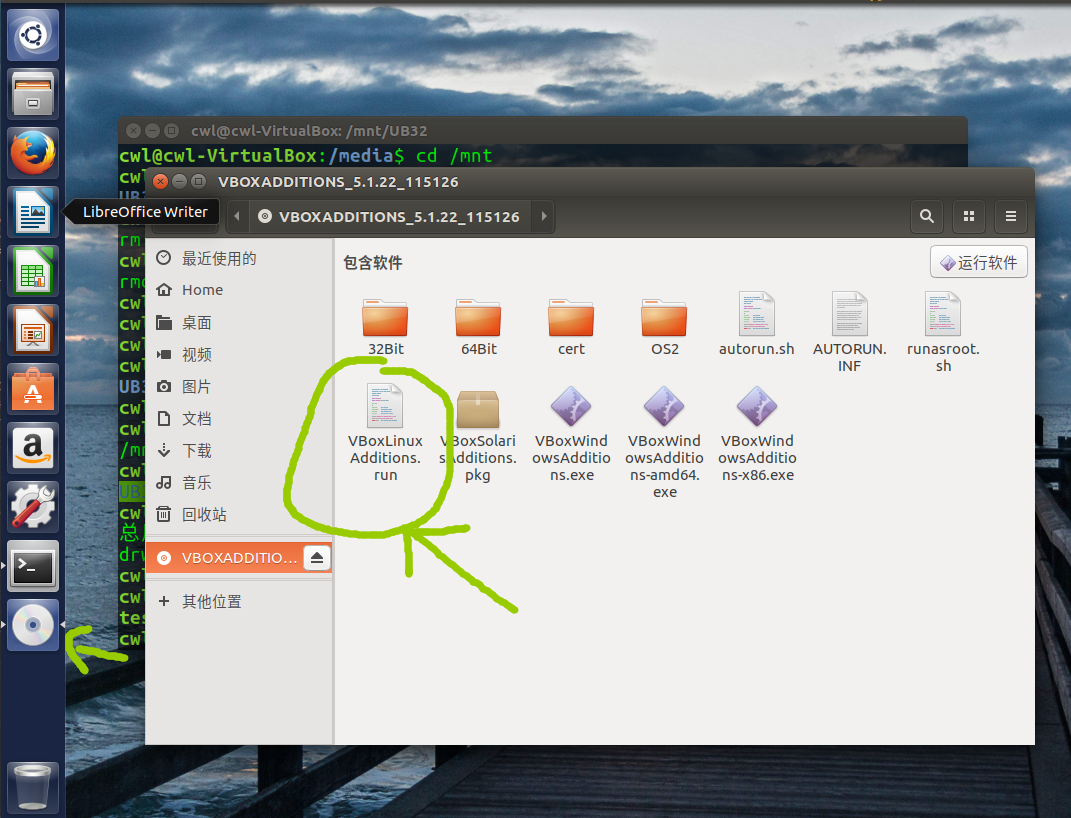The image size is (1071, 818).
Task: Open Terminal from launcher
Action: click(x=33, y=566)
